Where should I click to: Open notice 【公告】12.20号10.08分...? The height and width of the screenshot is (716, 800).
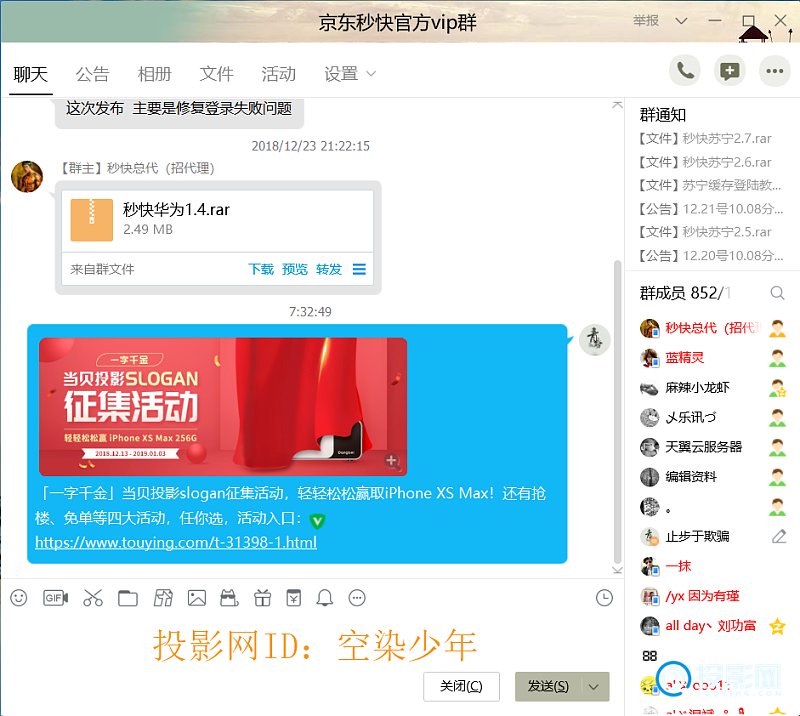click(711, 256)
